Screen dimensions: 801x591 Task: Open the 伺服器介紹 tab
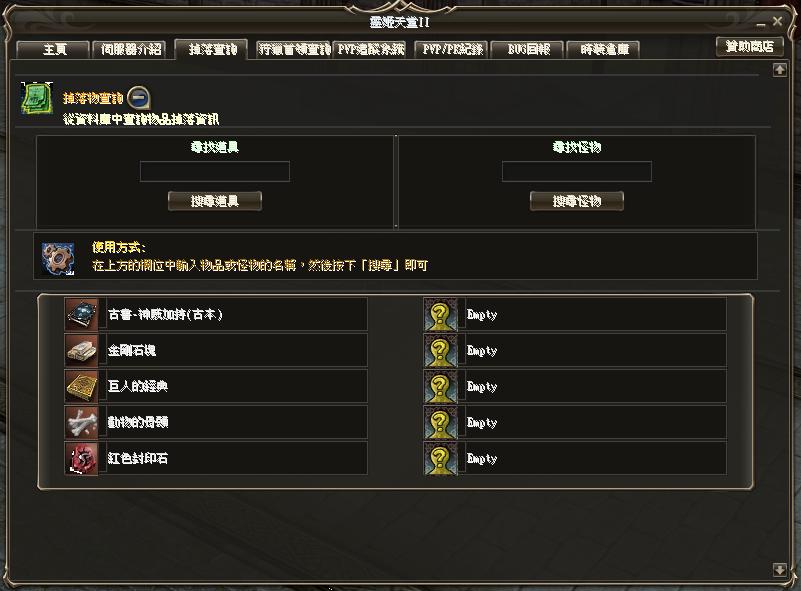point(130,50)
